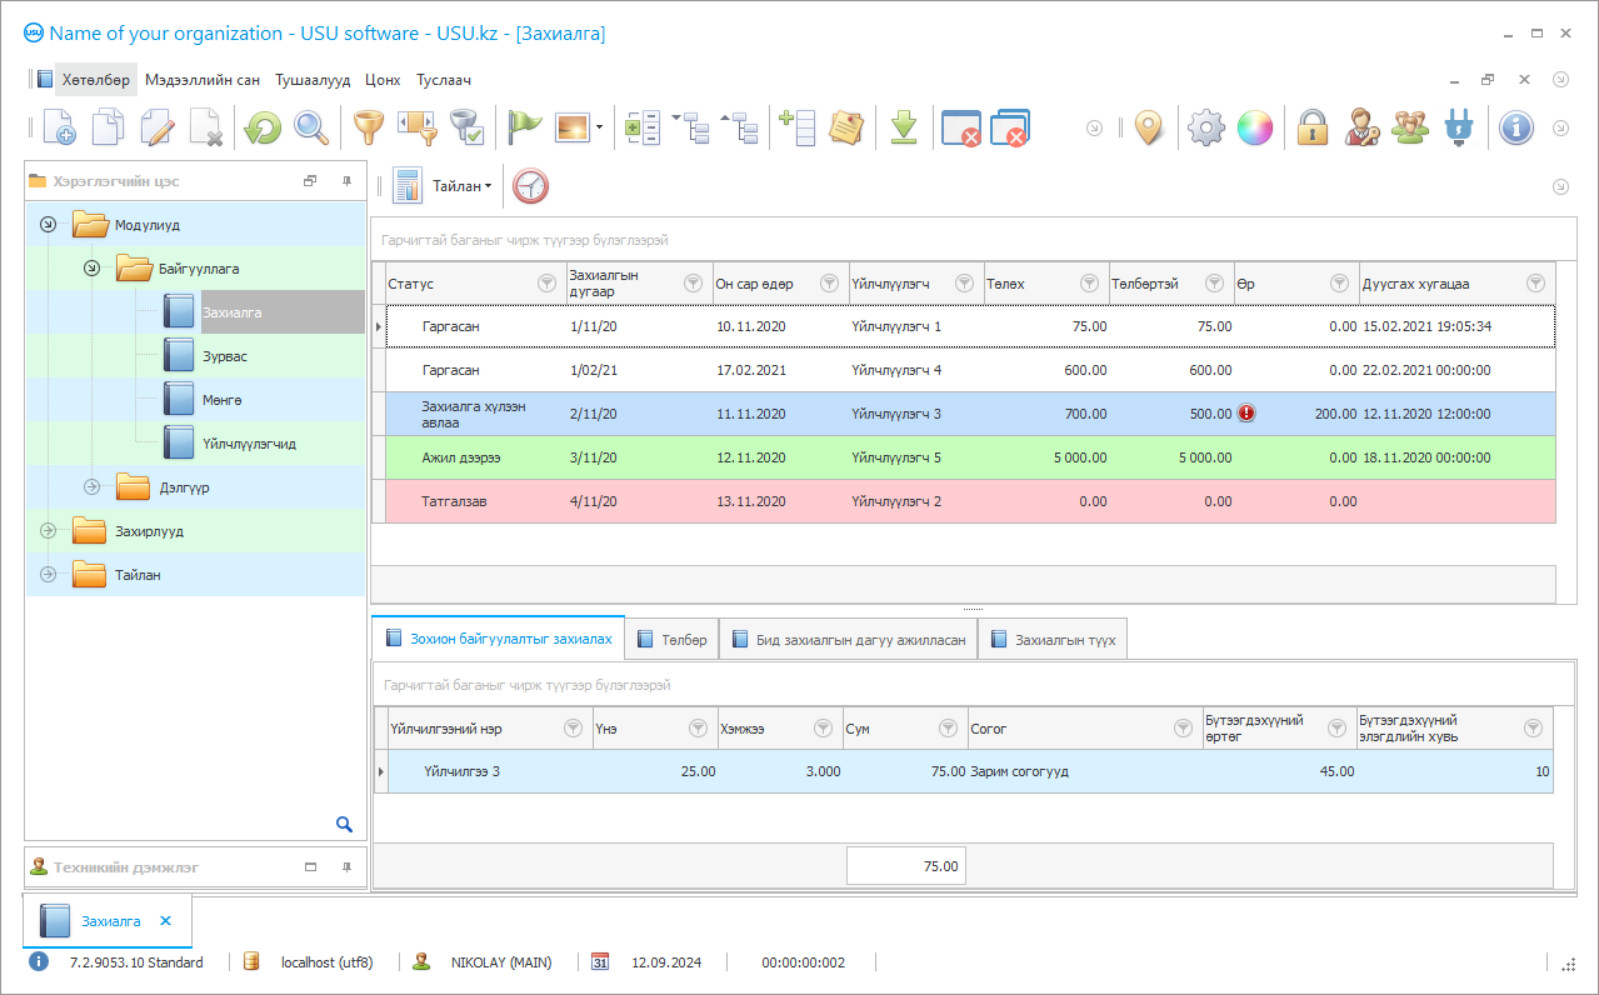Open filter for Статус column

point(547,283)
